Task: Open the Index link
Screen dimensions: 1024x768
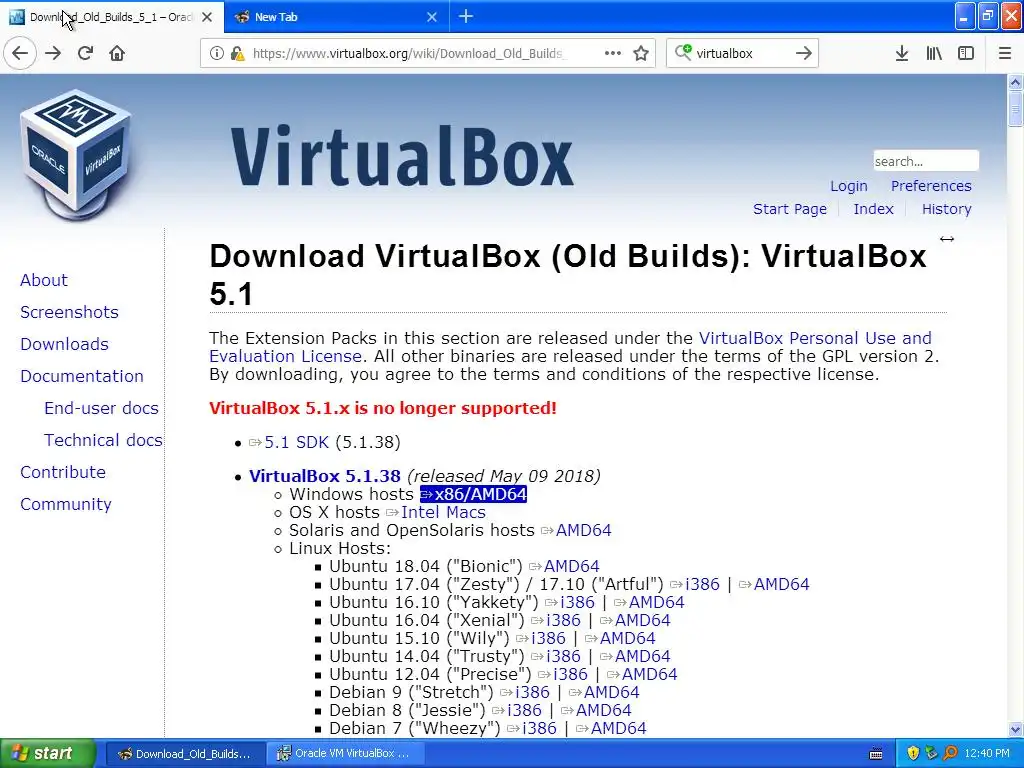Action: (x=873, y=209)
